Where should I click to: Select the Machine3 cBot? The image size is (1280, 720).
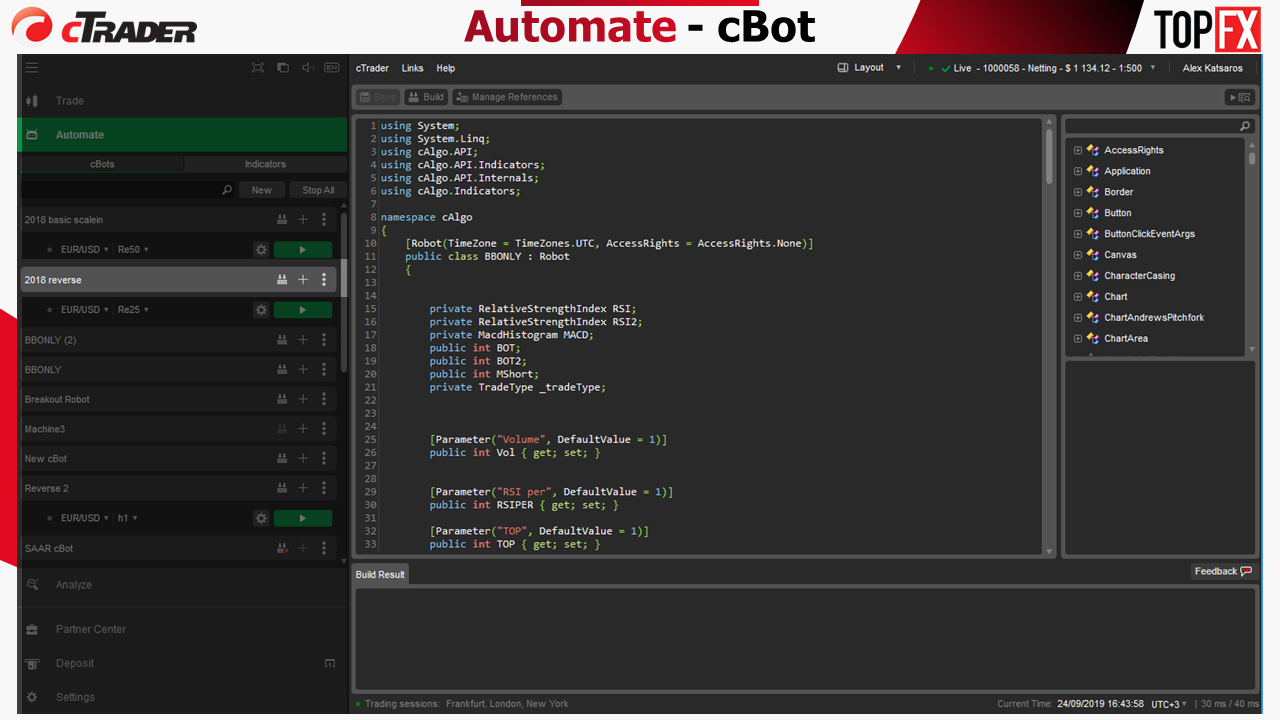(180, 429)
